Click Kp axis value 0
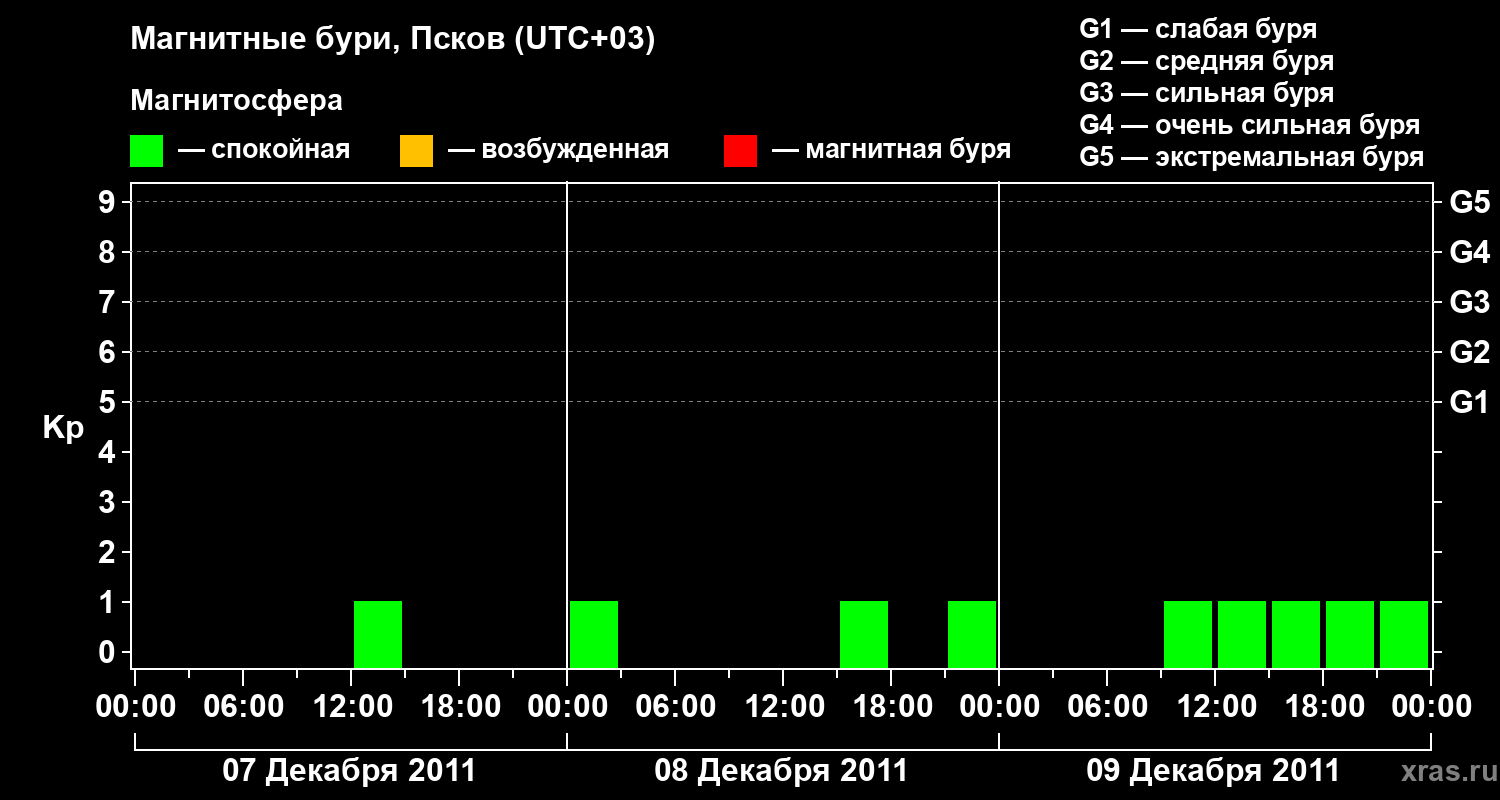 (x=108, y=652)
